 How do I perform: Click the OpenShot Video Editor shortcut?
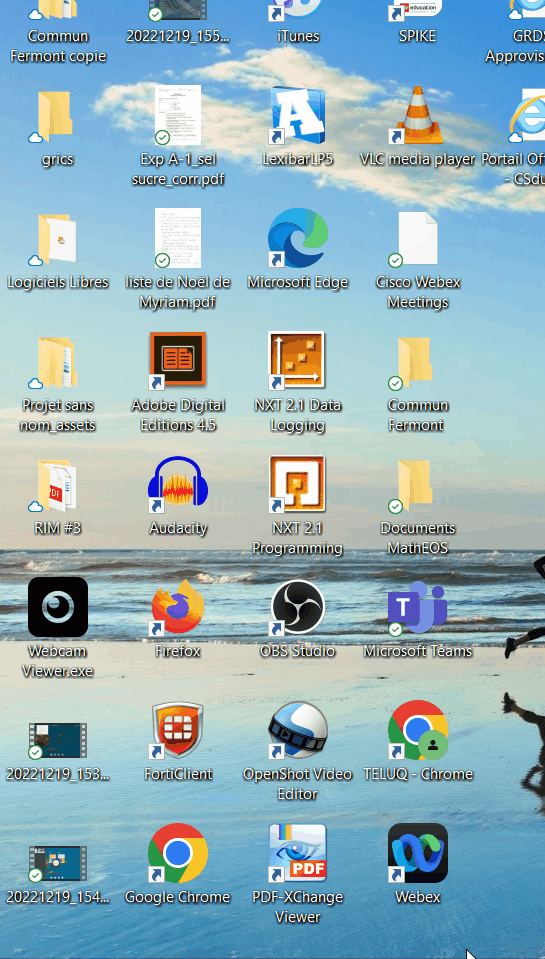pyautogui.click(x=298, y=731)
